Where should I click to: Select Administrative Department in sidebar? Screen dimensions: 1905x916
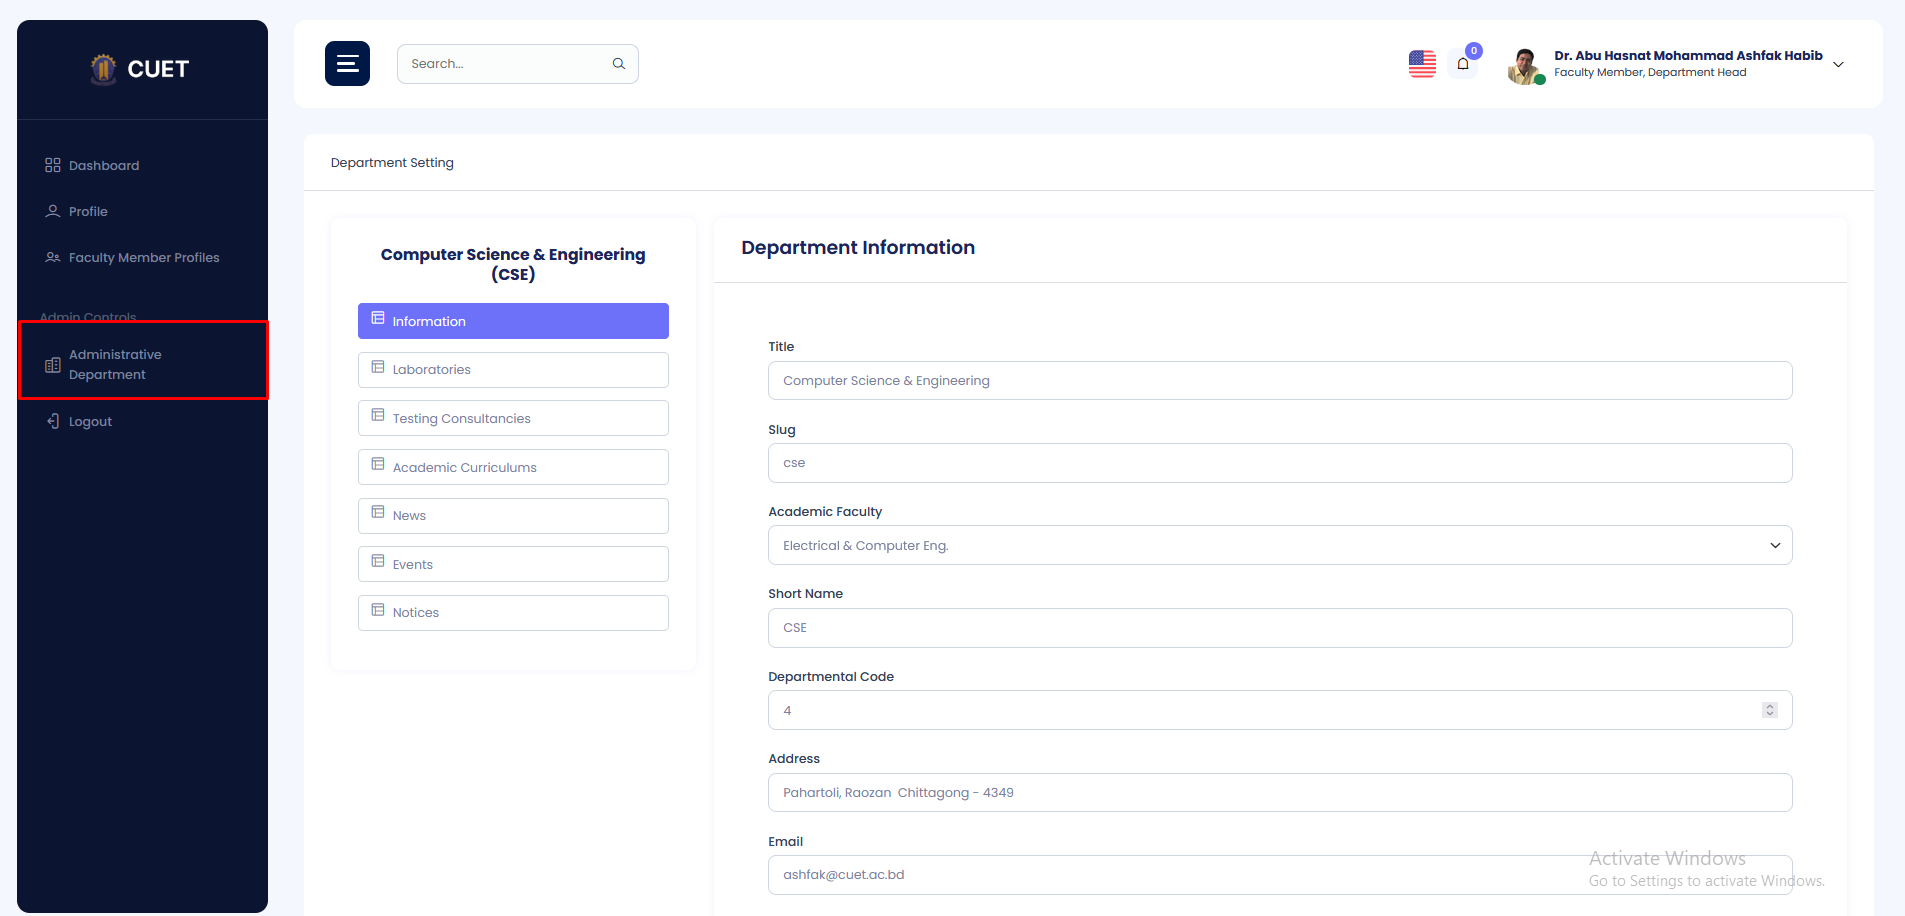point(114,365)
